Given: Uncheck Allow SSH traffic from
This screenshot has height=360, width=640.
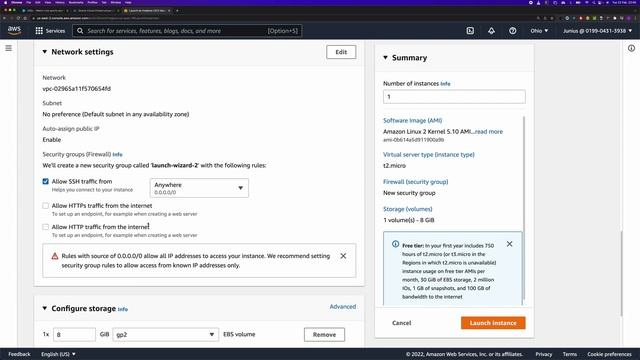Looking at the screenshot, I should tap(46, 181).
